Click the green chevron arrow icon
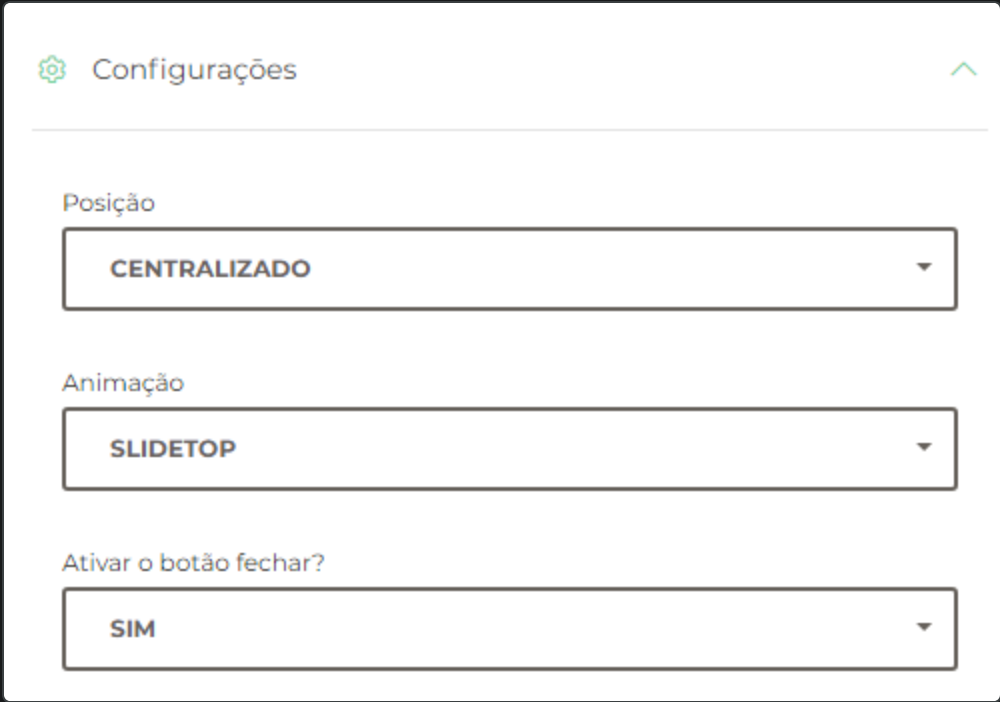The width and height of the screenshot is (1000, 702). 964,70
